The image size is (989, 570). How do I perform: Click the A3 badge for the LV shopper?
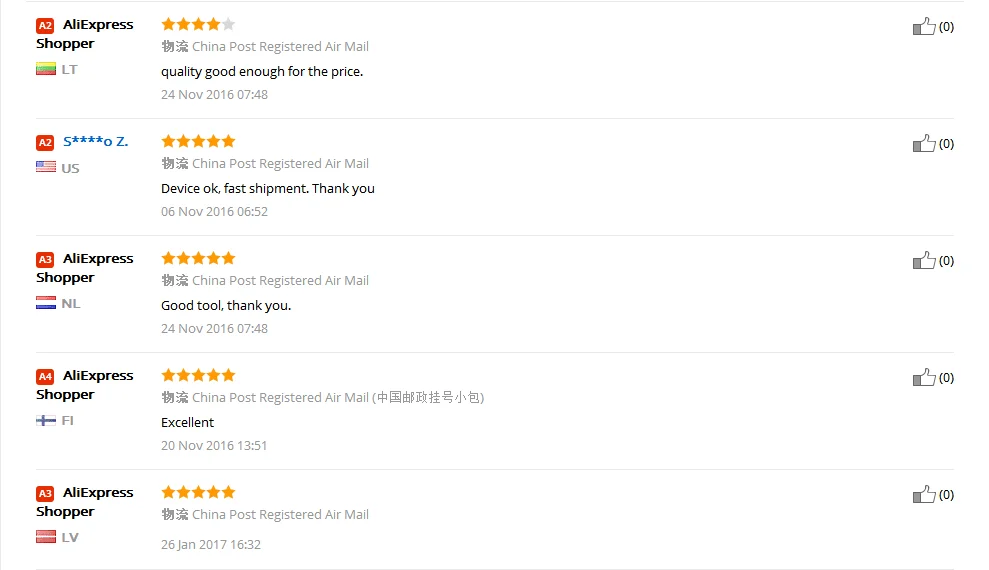pos(45,494)
